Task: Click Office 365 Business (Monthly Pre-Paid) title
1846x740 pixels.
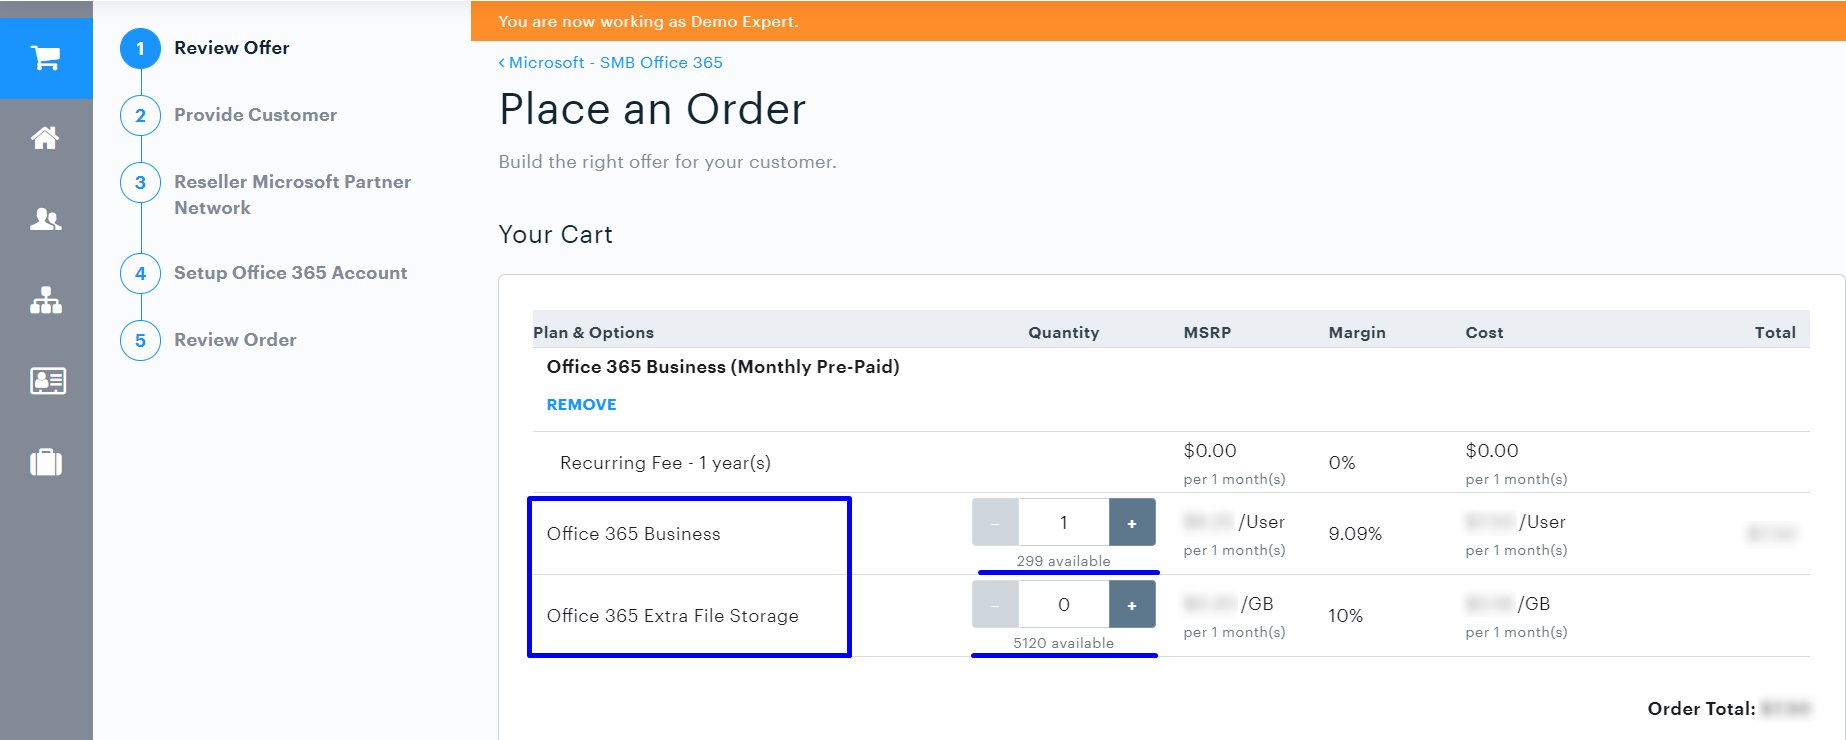Action: (x=723, y=367)
